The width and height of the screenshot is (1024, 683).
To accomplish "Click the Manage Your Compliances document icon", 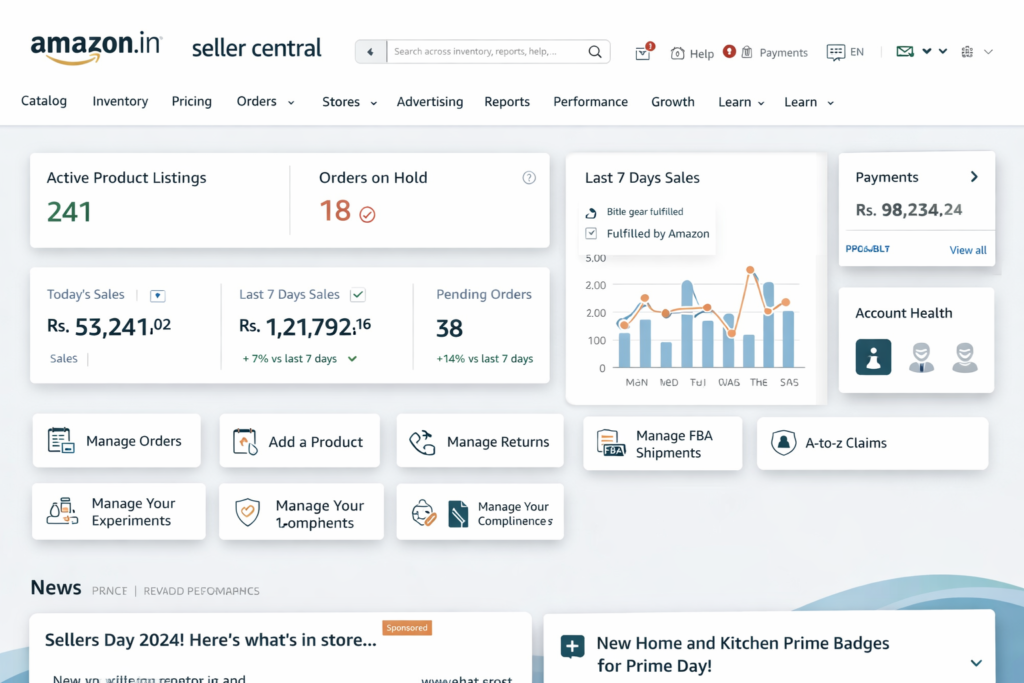I will [458, 514].
